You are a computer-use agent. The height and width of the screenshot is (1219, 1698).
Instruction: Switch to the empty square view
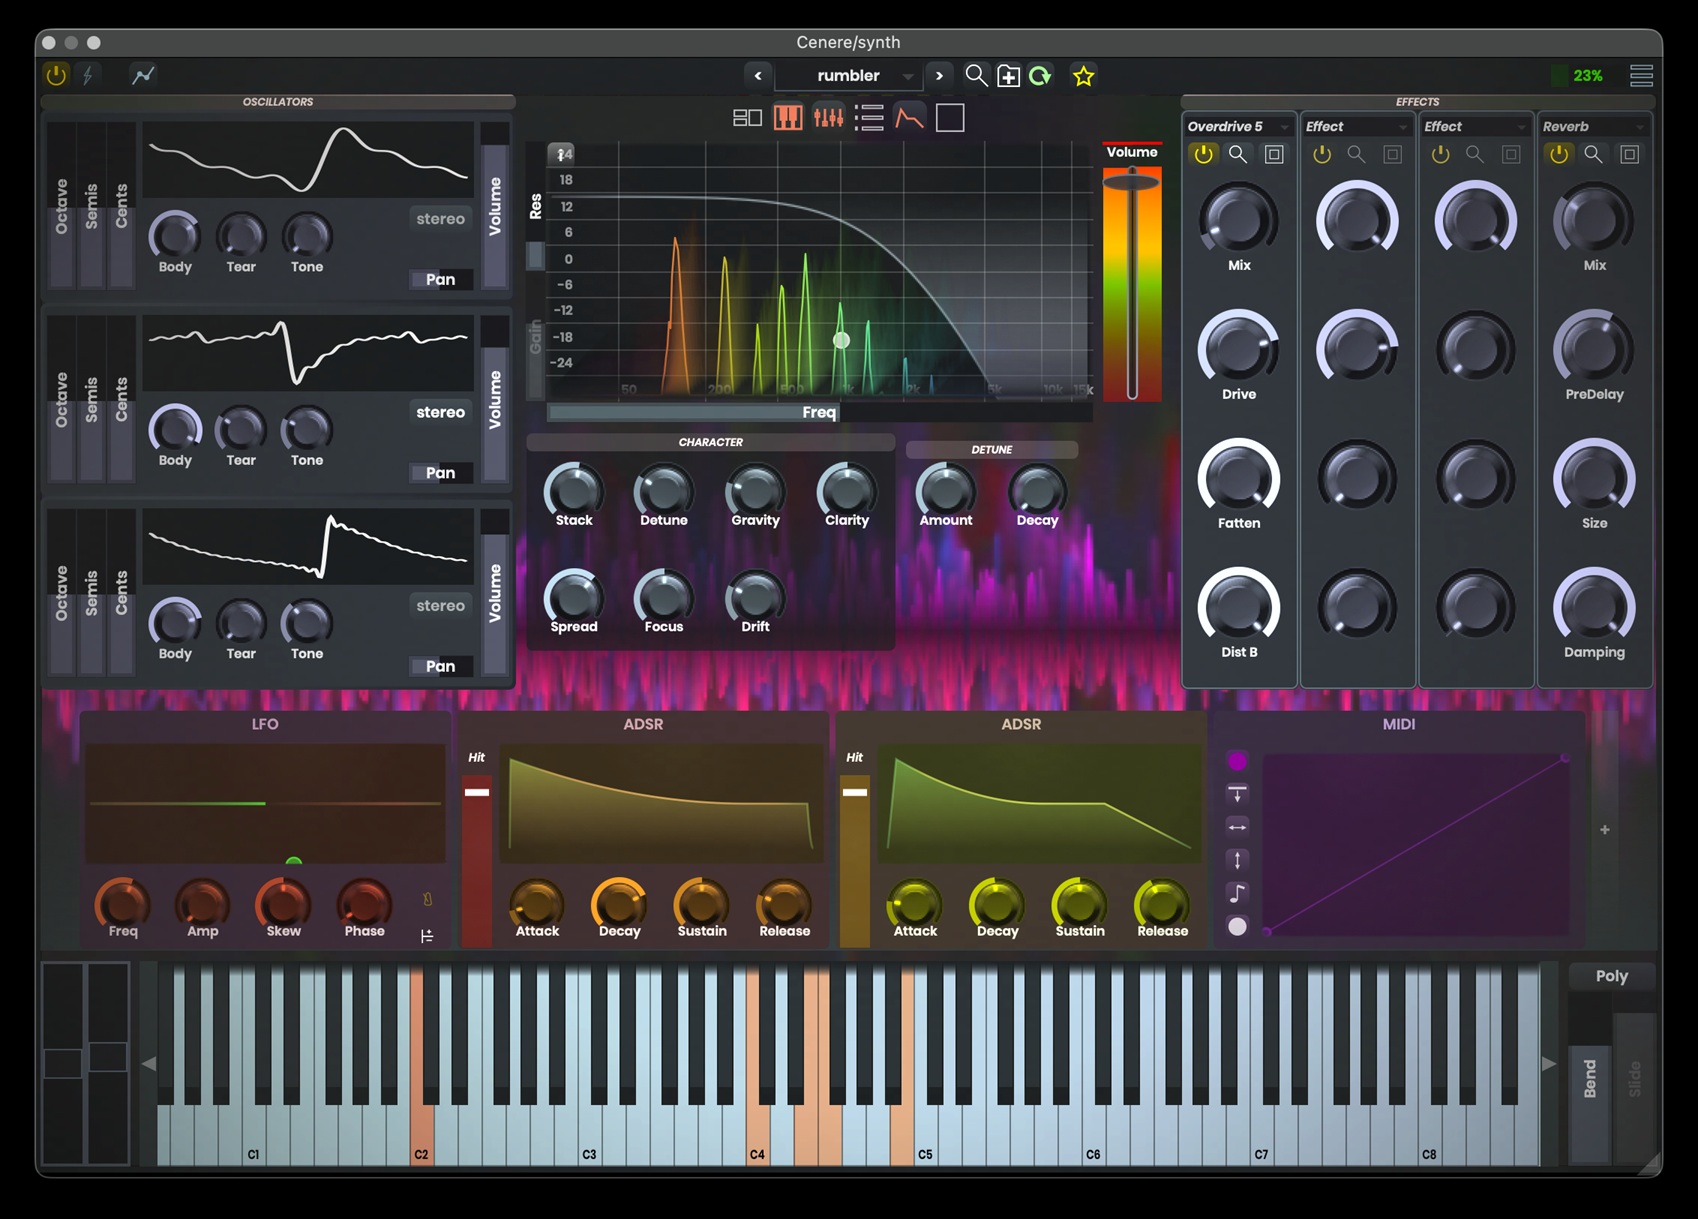pyautogui.click(x=950, y=118)
